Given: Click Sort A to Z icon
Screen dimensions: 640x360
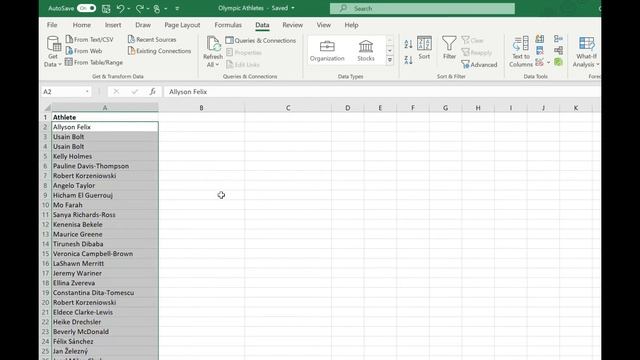Looking at the screenshot, I should pyautogui.click(x=408, y=44).
